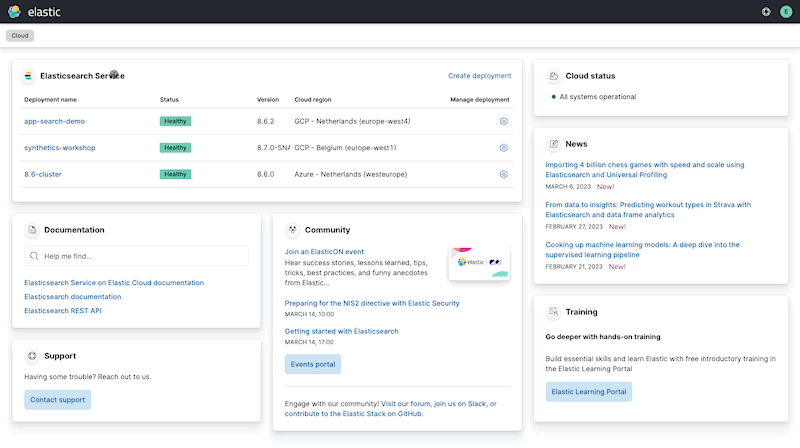This screenshot has height=448, width=800.
Task: Click the ElasticON event thumbnail
Action: point(479,263)
